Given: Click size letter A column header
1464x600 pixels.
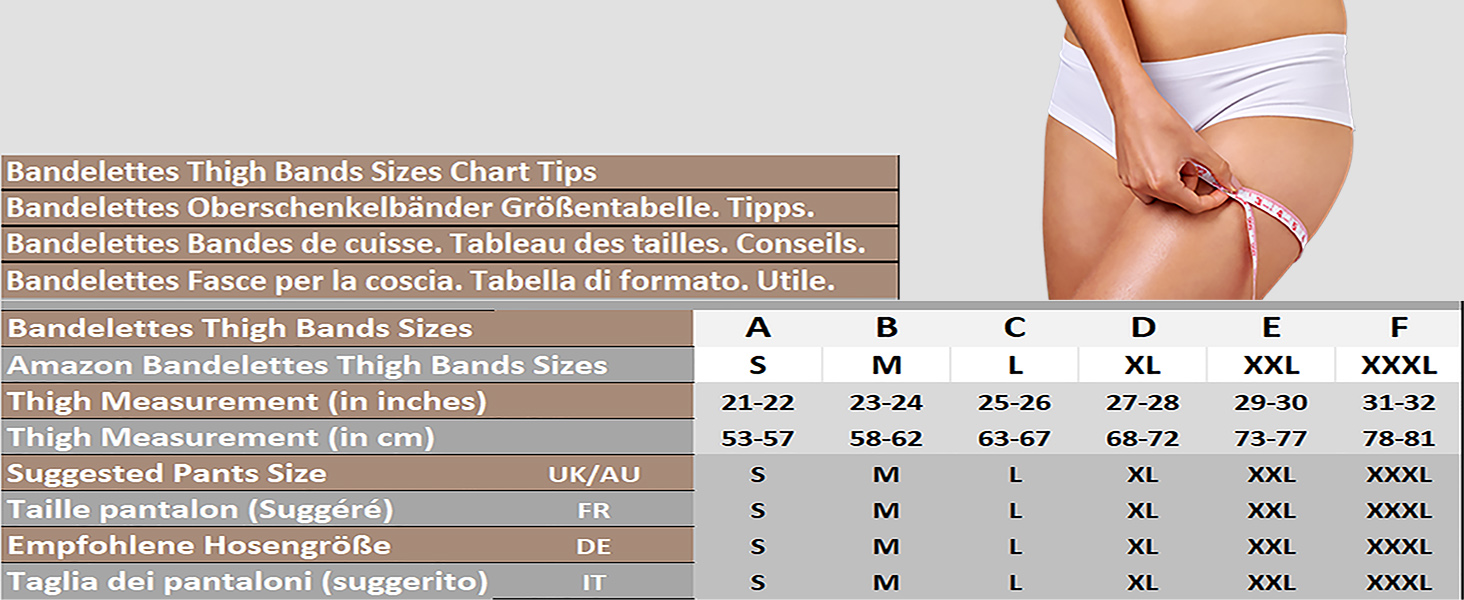Looking at the screenshot, I should point(758,328).
